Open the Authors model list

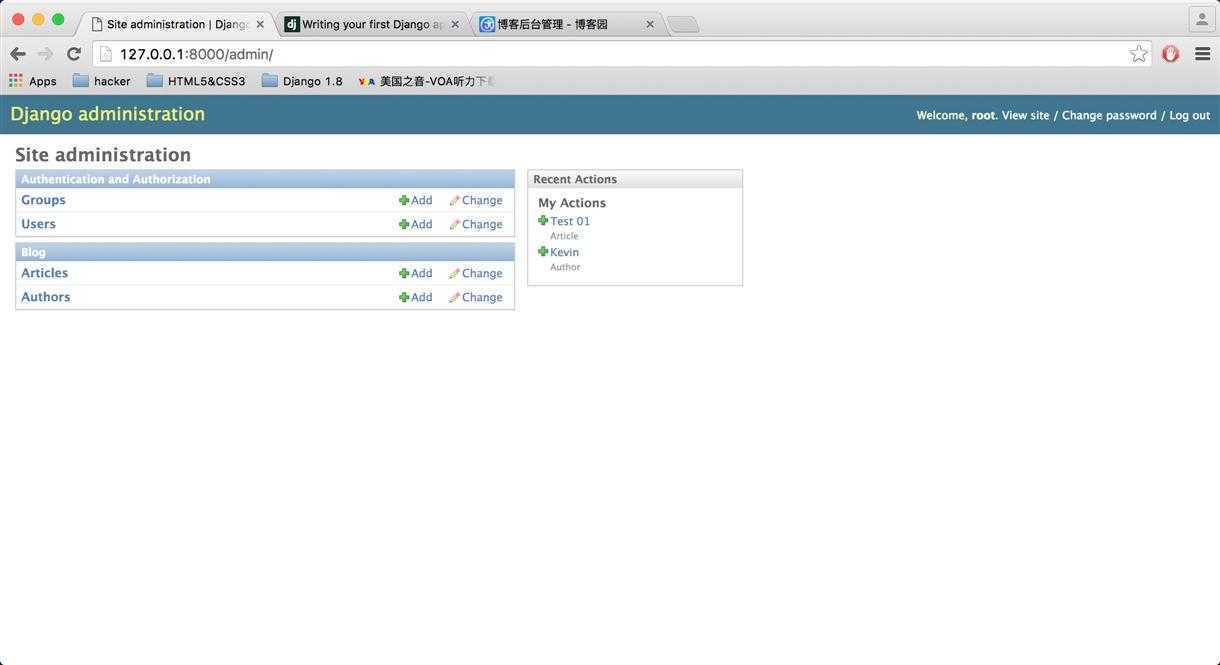point(46,297)
